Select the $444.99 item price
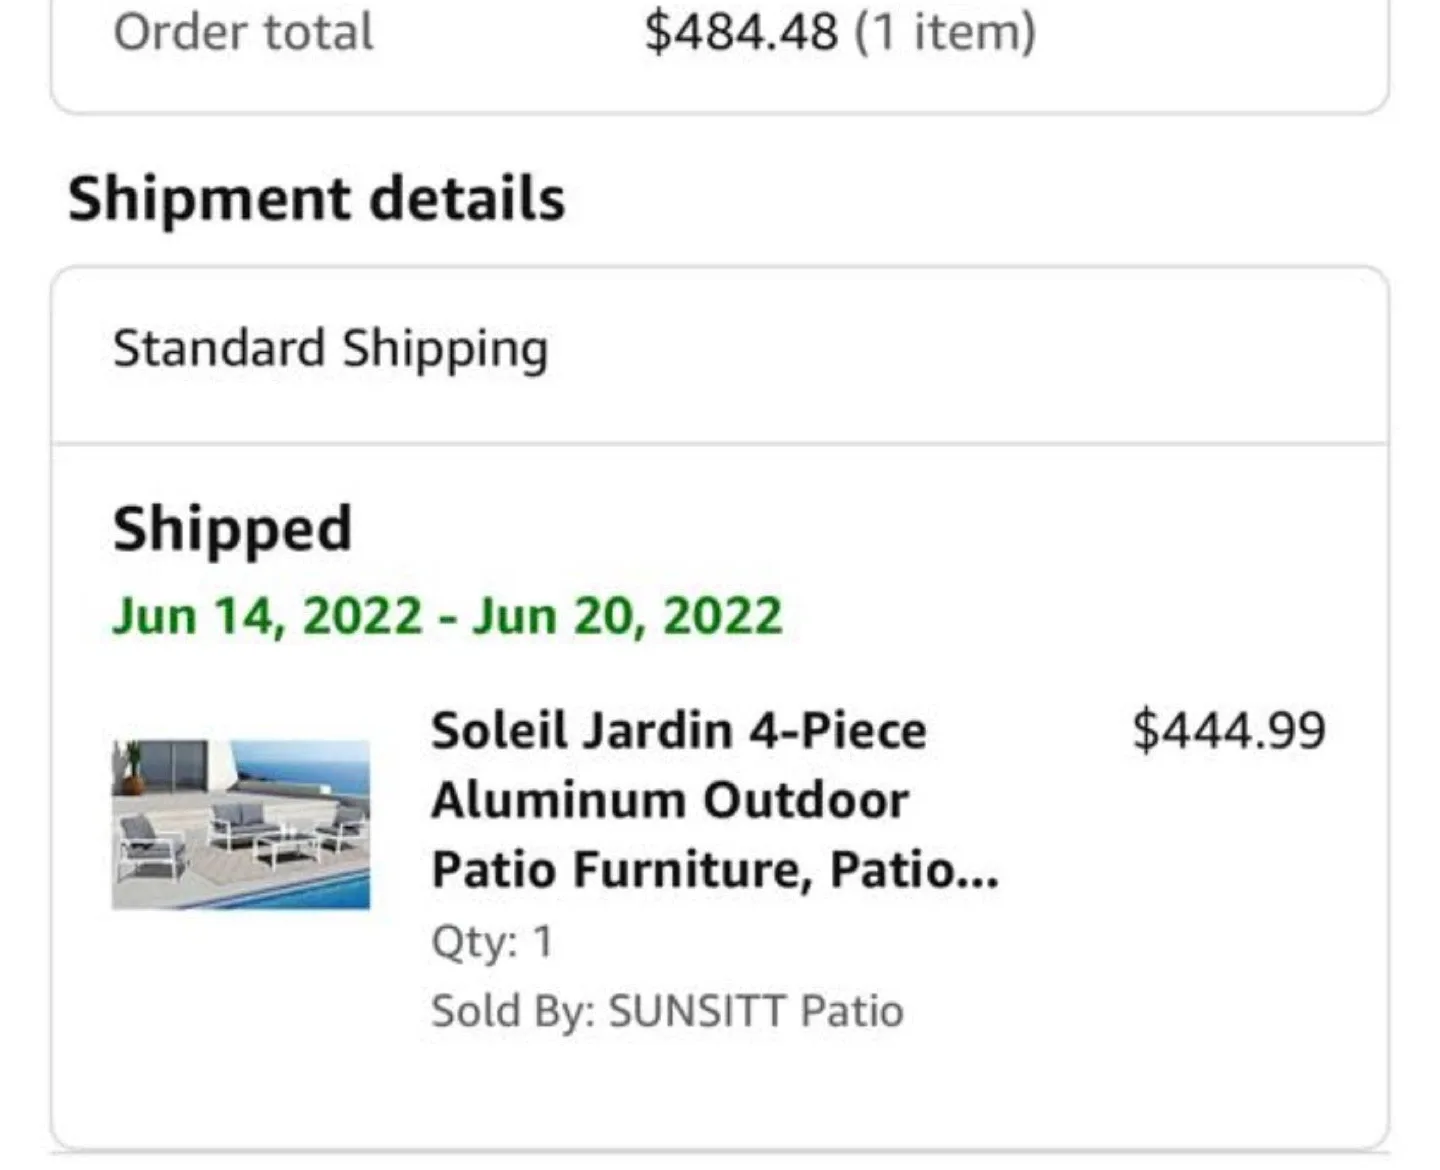 tap(1228, 729)
